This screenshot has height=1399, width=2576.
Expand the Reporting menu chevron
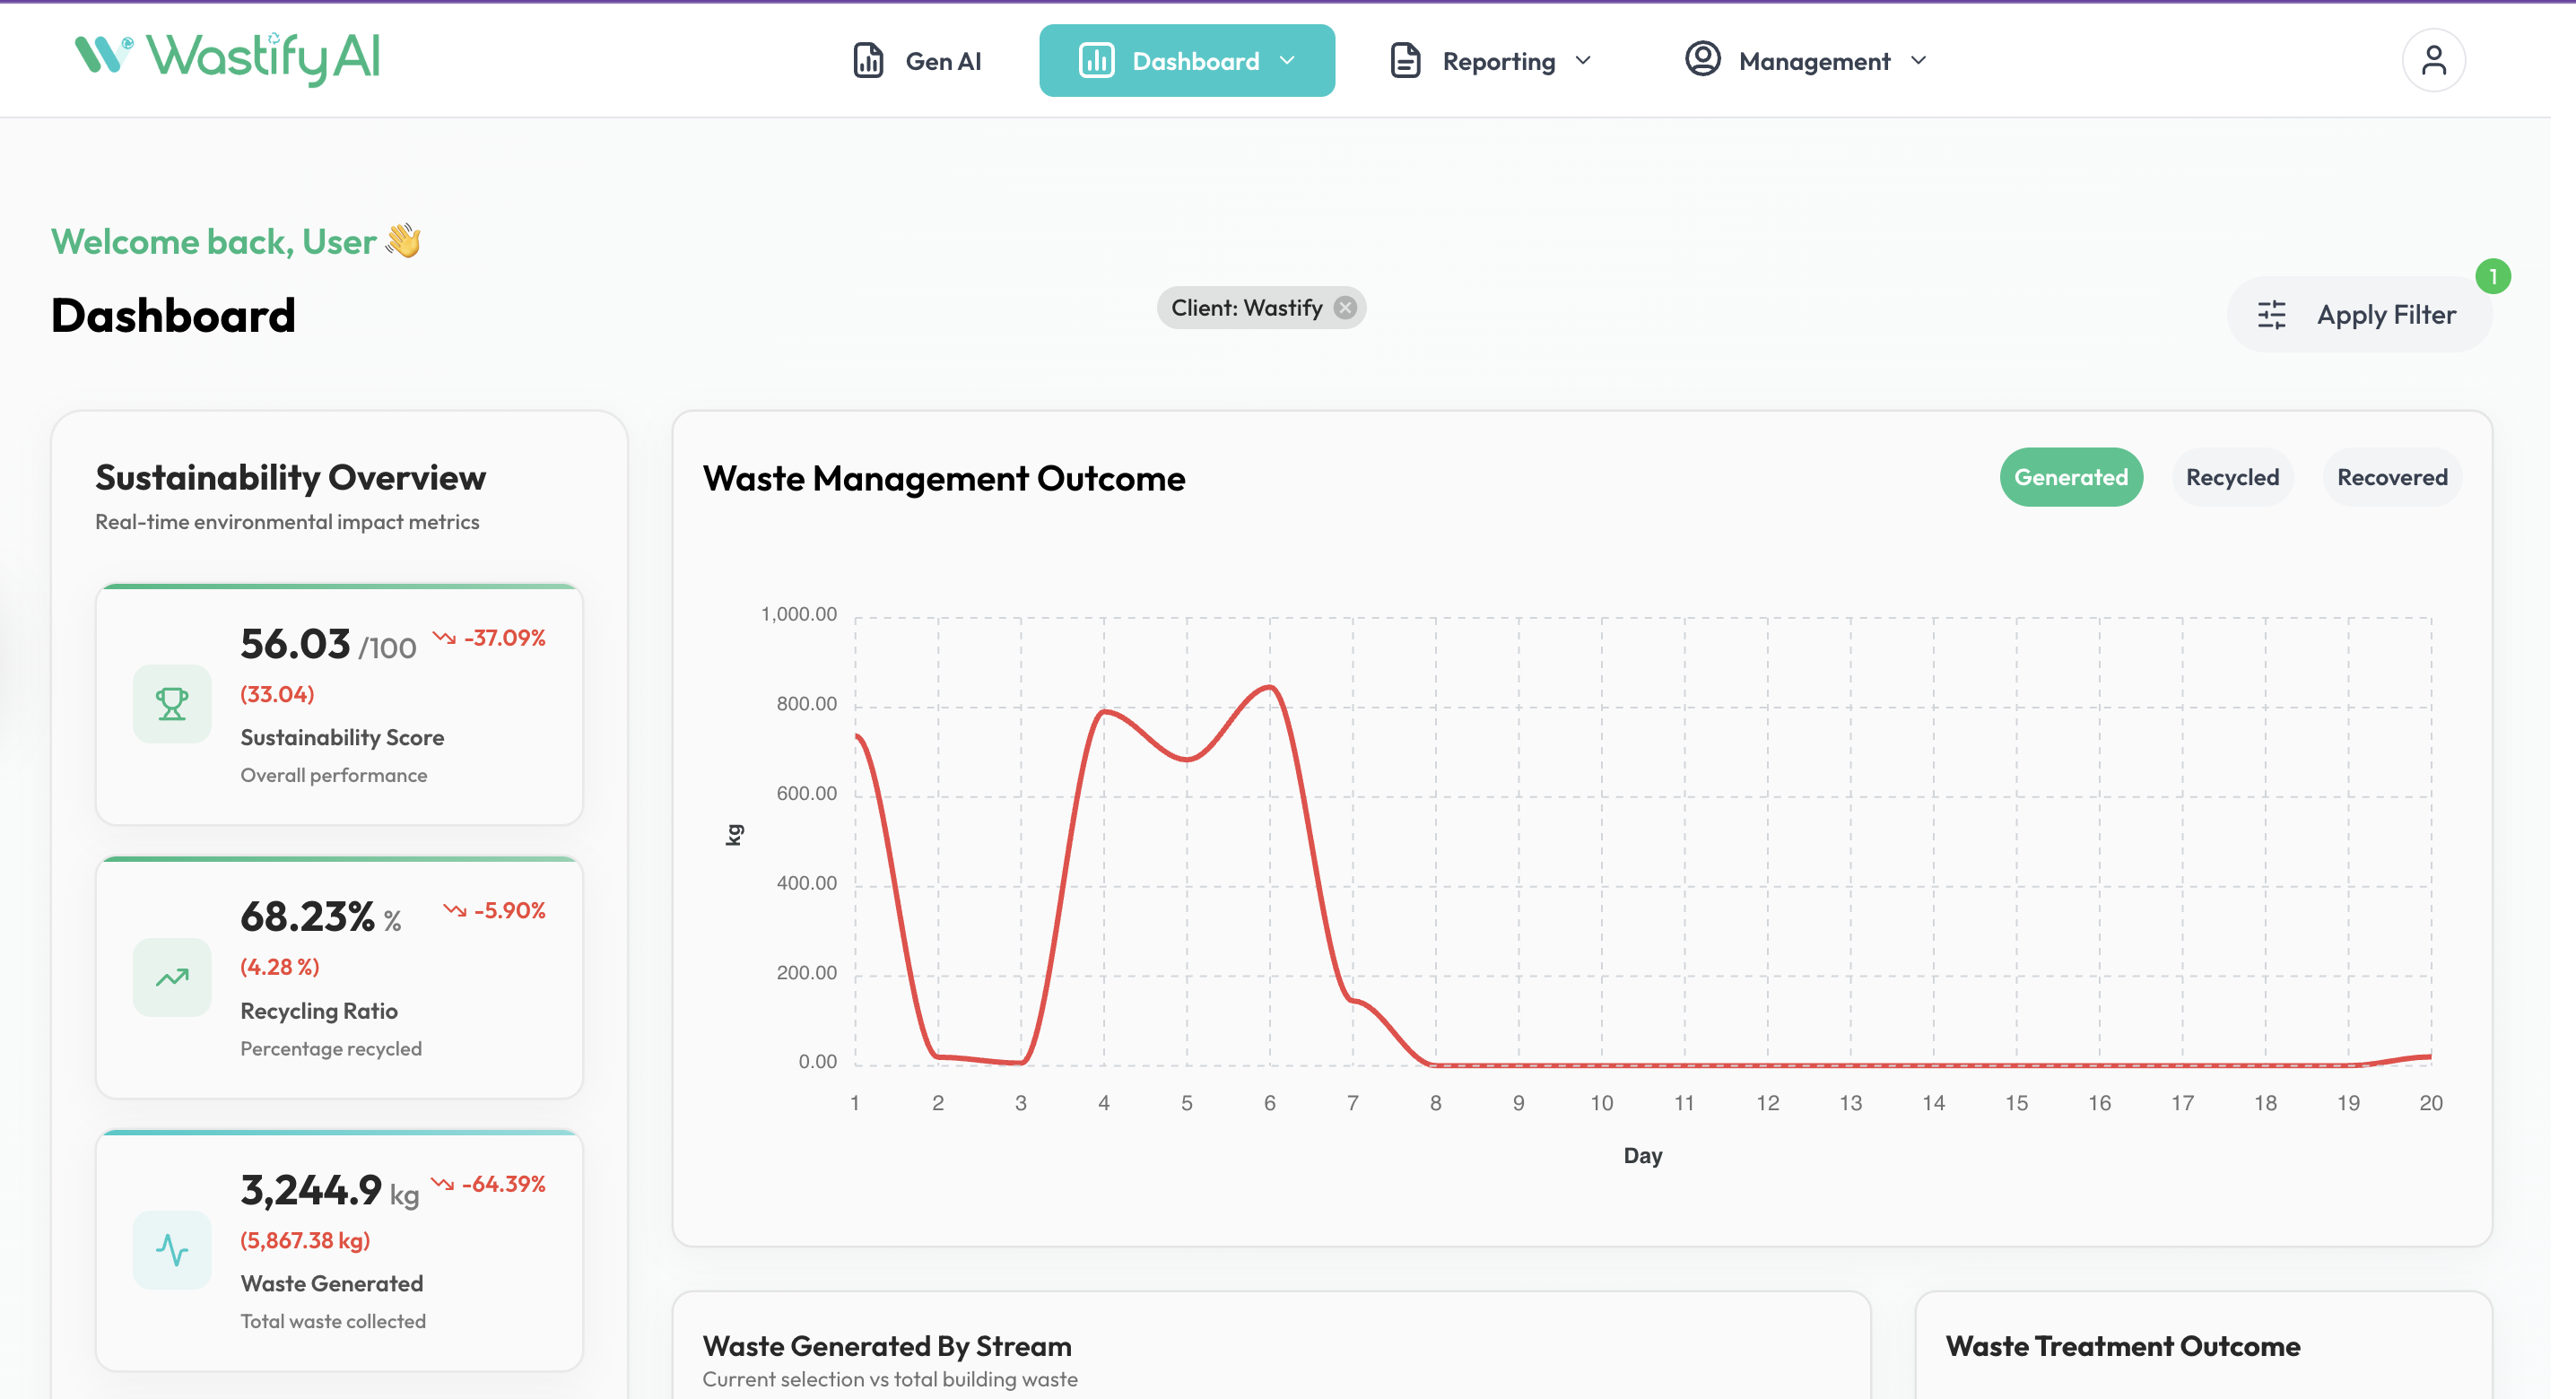[1583, 60]
